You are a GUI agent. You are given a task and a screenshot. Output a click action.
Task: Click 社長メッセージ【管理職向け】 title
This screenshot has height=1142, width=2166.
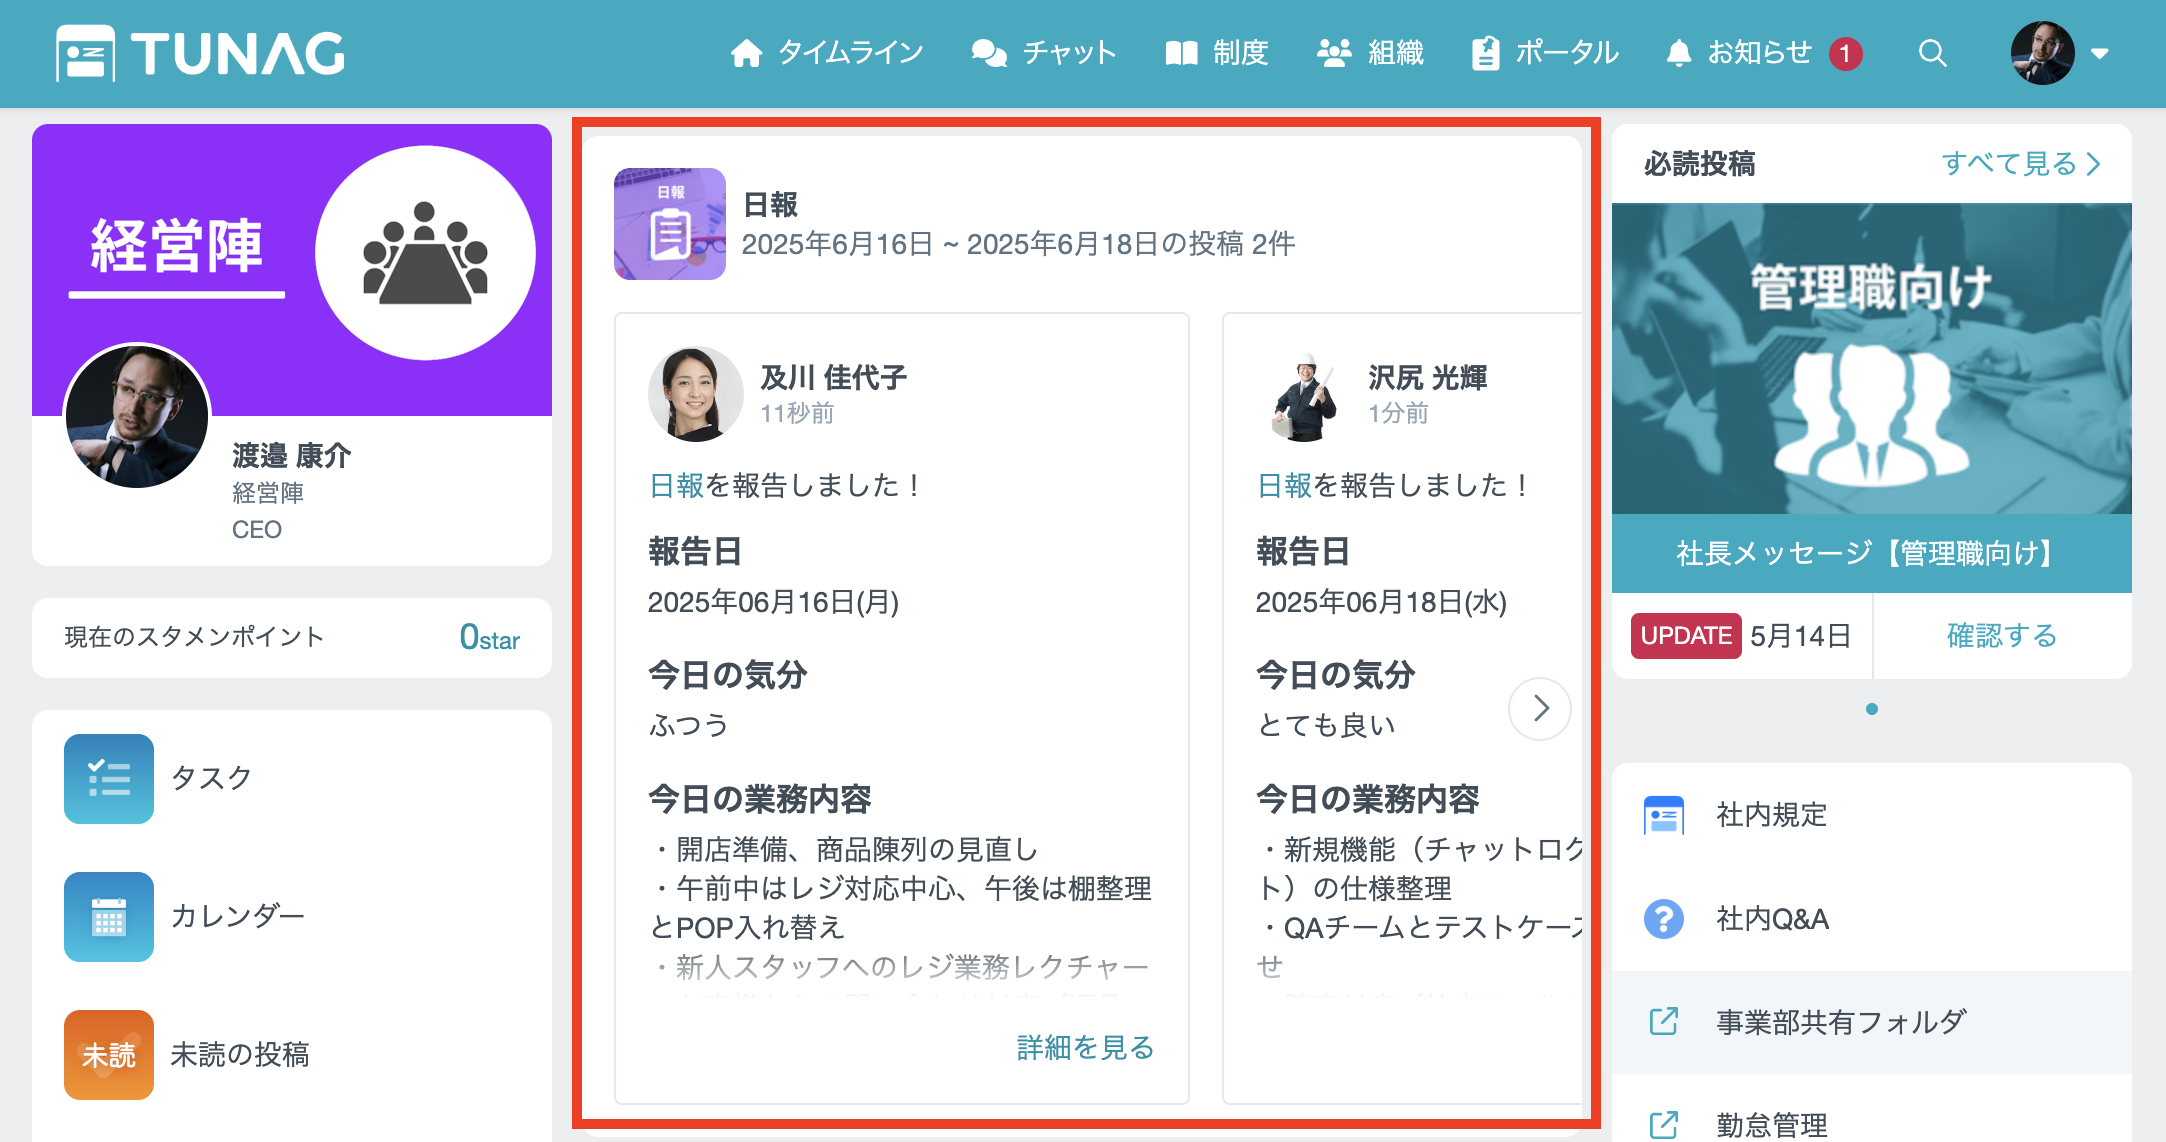[x=1872, y=553]
